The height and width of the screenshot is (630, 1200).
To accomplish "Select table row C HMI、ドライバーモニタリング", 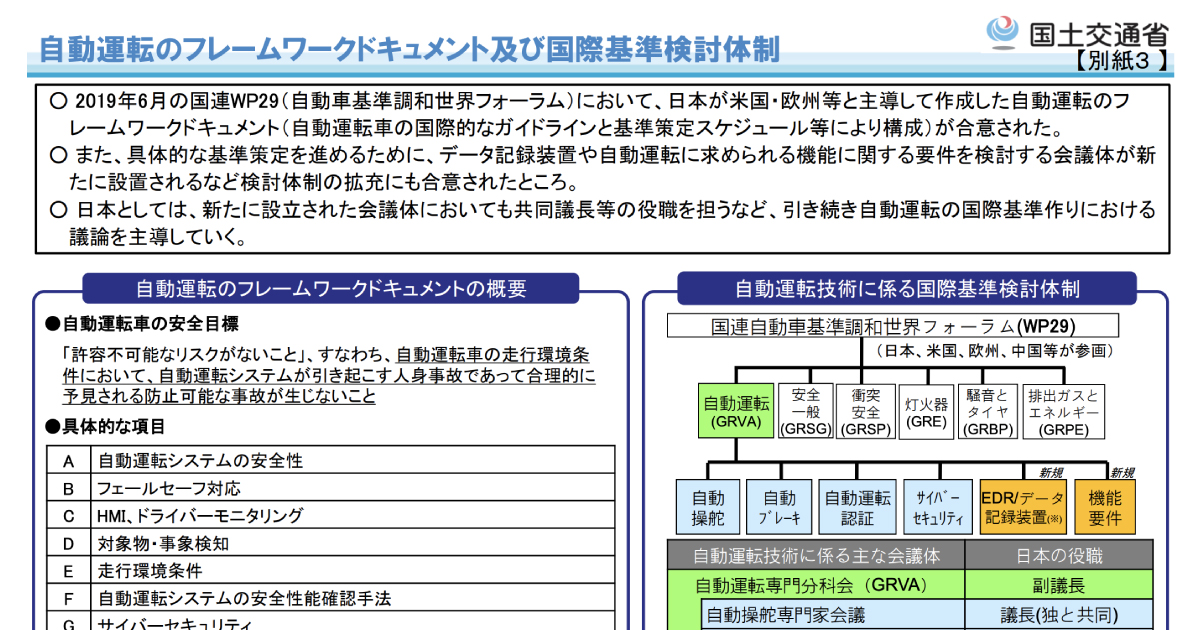I will (330, 516).
